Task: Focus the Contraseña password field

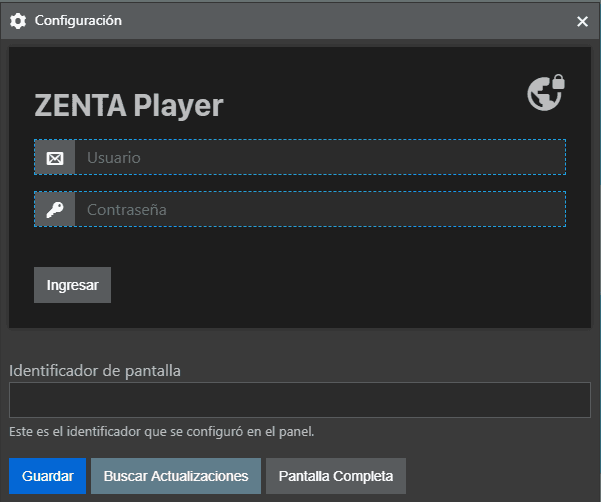Action: [320, 209]
